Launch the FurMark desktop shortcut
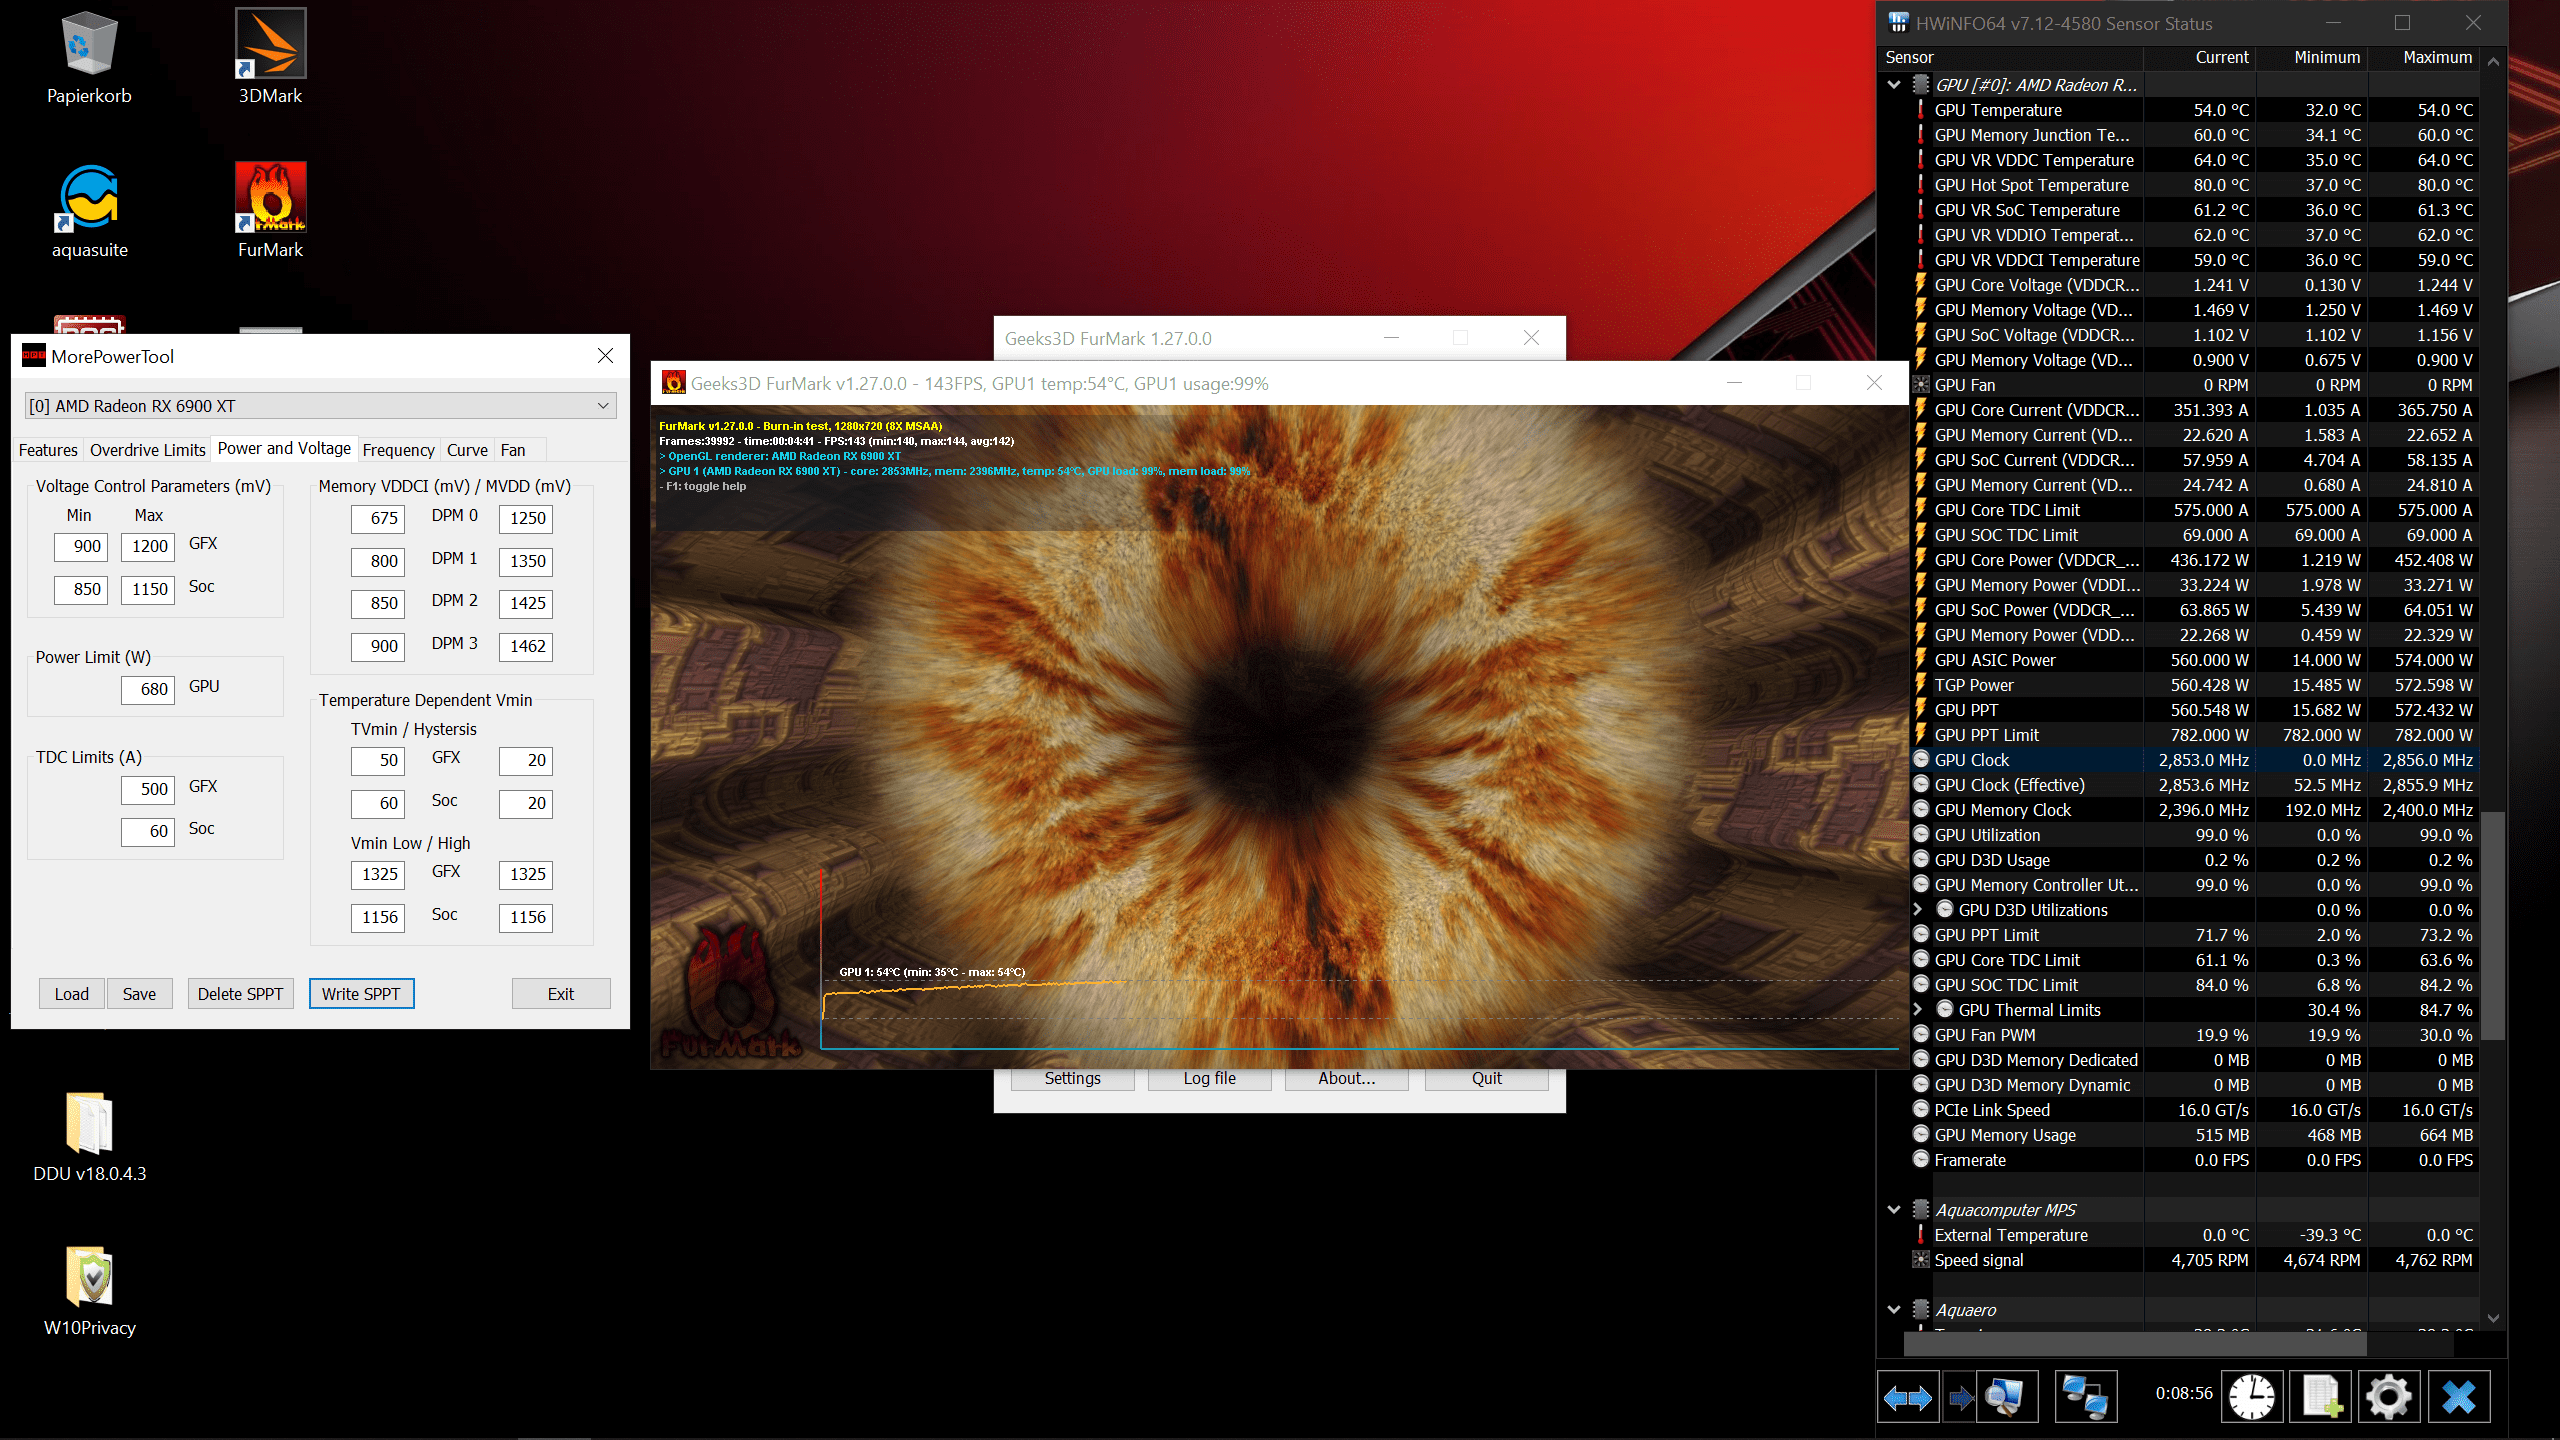 click(270, 210)
